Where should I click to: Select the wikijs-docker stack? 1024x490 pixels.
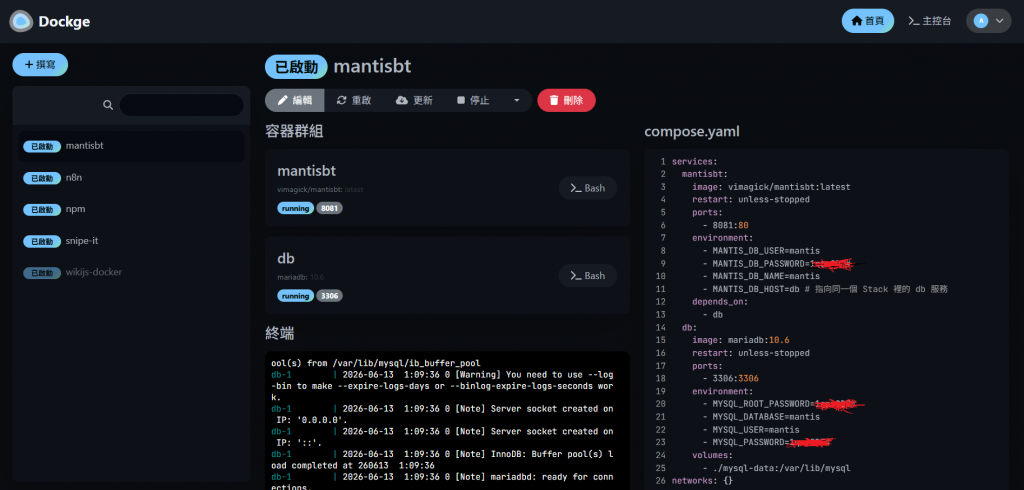pos(131,272)
